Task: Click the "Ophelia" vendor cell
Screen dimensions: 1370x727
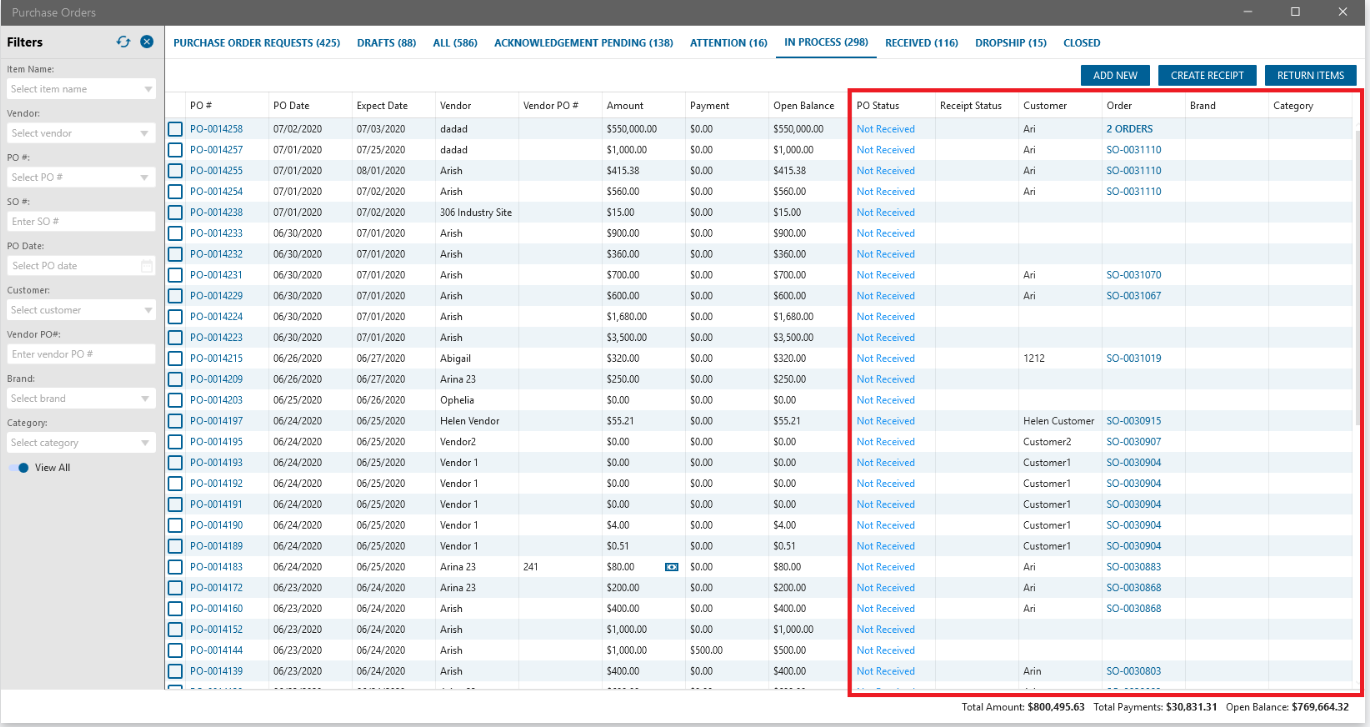Action: click(457, 400)
